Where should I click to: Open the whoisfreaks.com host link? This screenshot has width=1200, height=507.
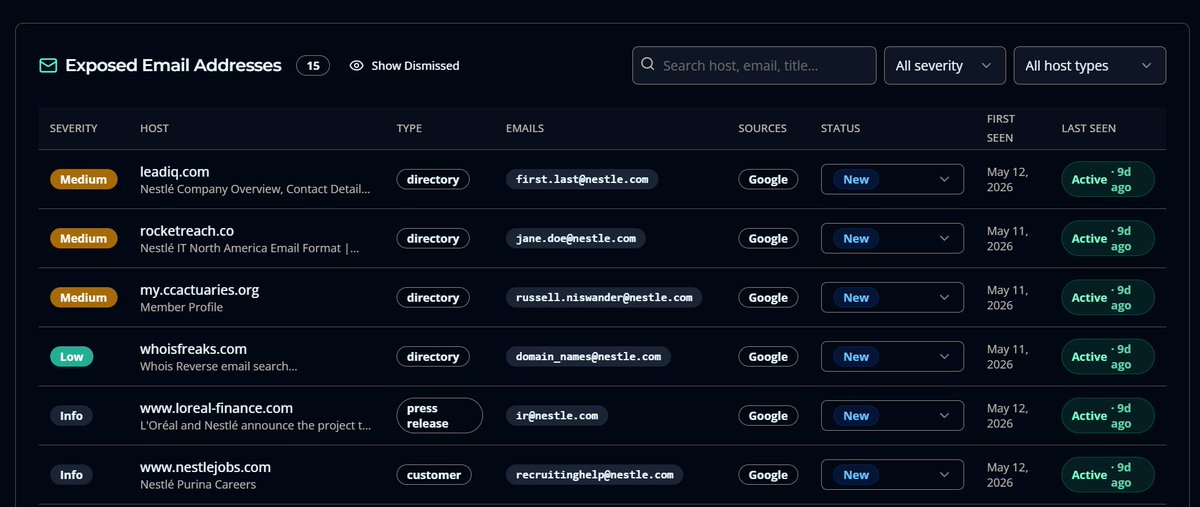193,349
